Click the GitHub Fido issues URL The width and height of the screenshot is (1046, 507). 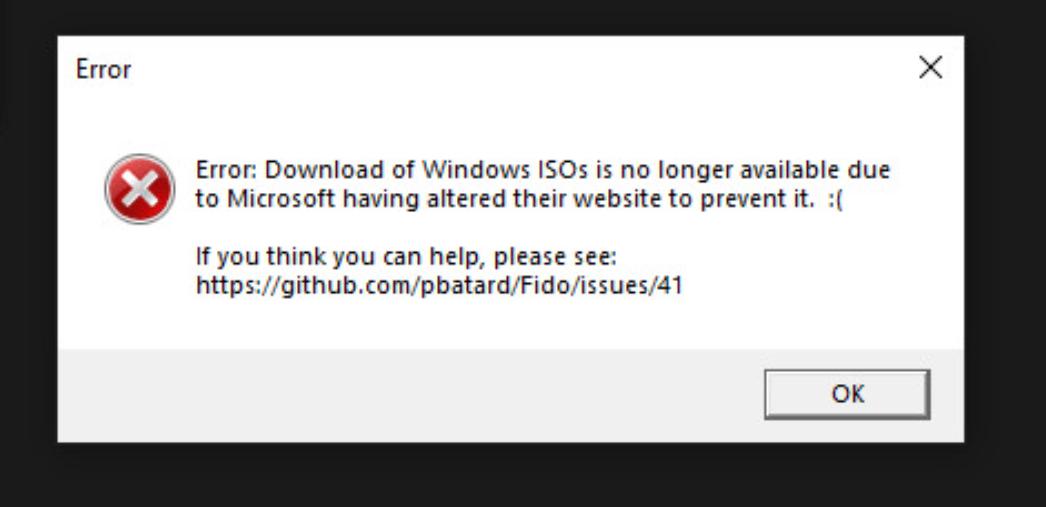(439, 287)
